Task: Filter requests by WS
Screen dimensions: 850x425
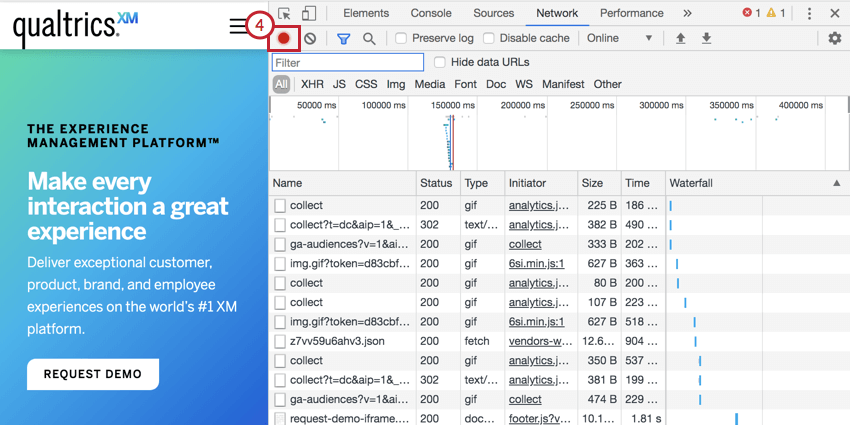Action: point(524,84)
